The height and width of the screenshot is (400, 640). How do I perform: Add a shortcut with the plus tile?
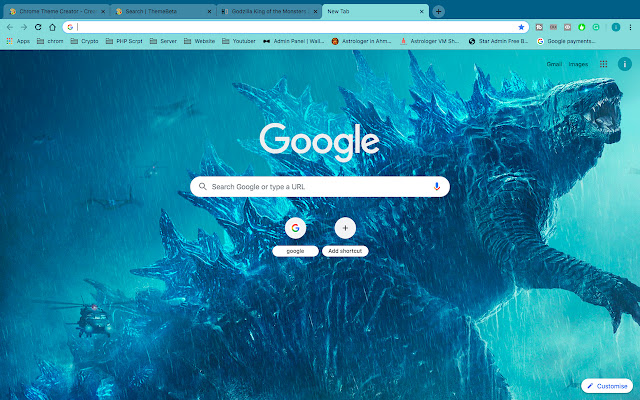click(x=345, y=237)
